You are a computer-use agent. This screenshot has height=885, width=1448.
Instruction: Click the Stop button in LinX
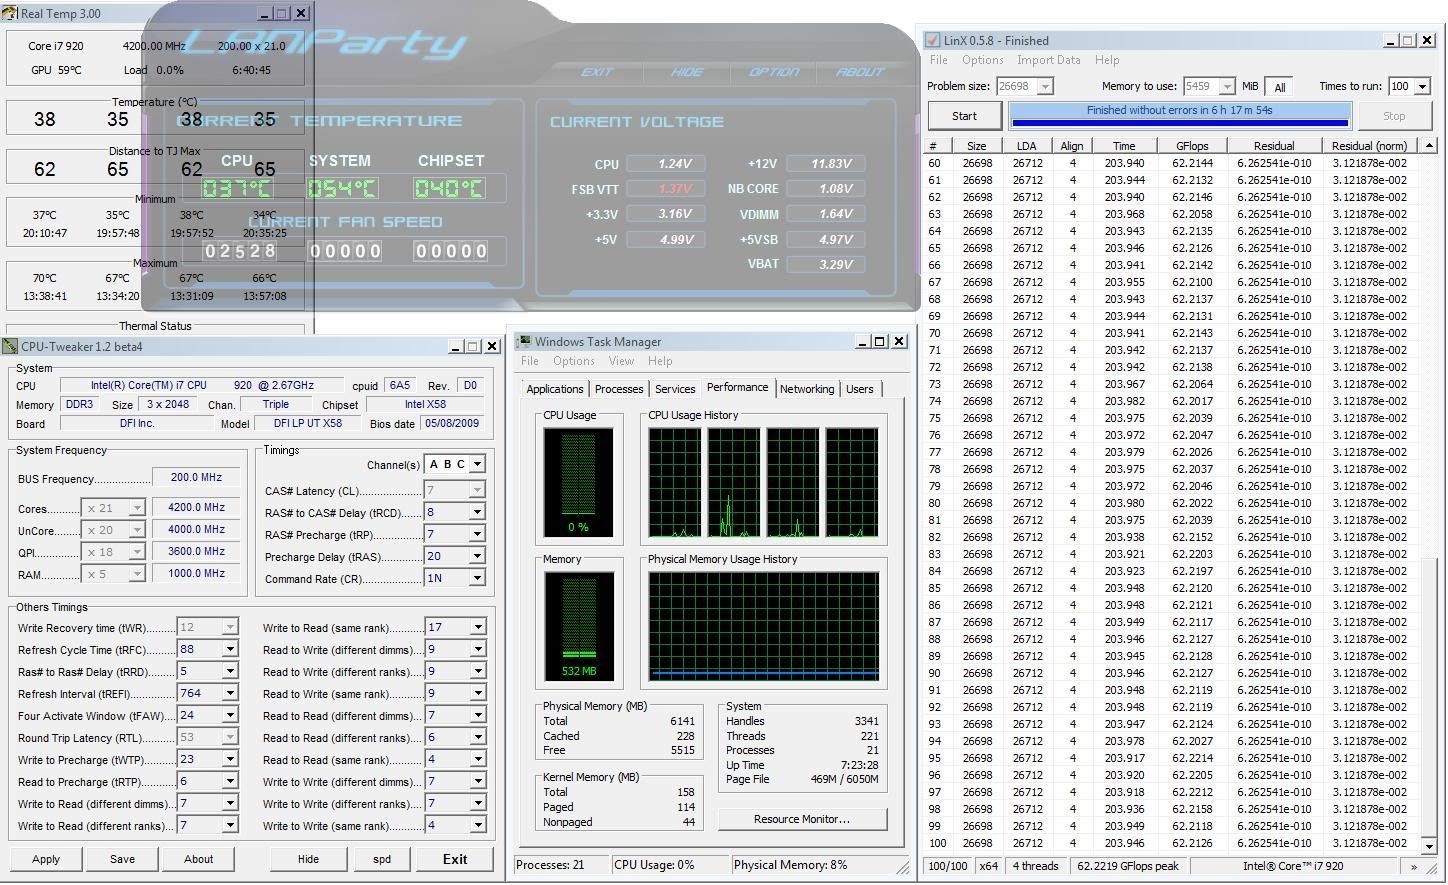pos(1394,116)
